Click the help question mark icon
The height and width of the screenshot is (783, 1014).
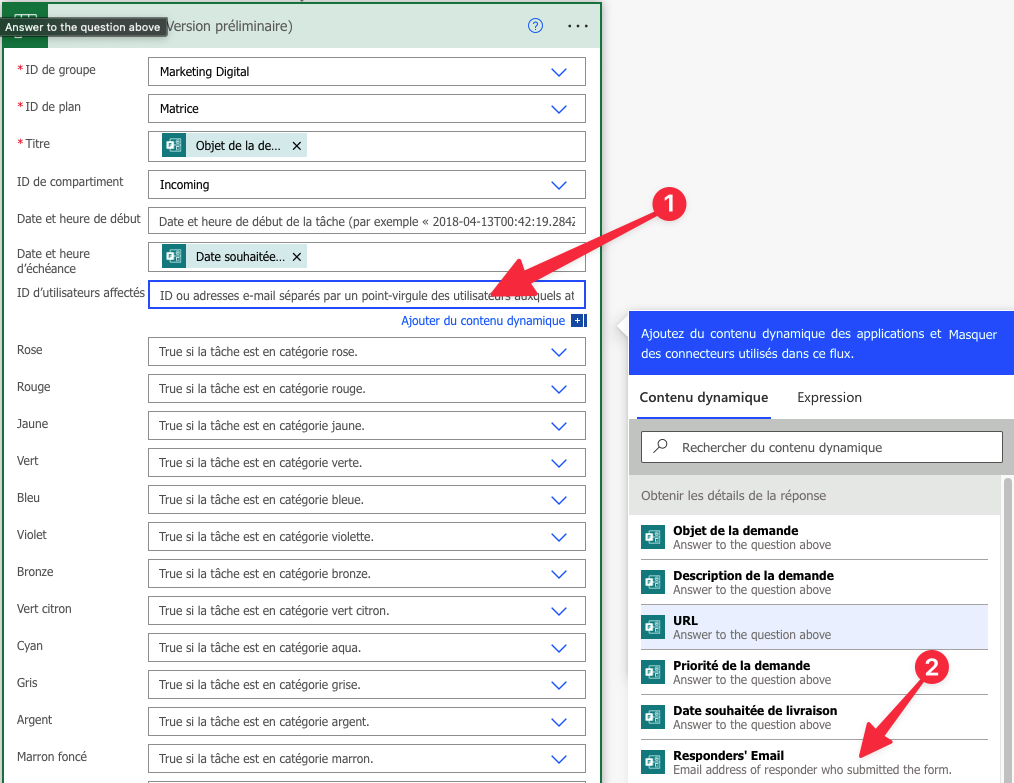point(535,26)
